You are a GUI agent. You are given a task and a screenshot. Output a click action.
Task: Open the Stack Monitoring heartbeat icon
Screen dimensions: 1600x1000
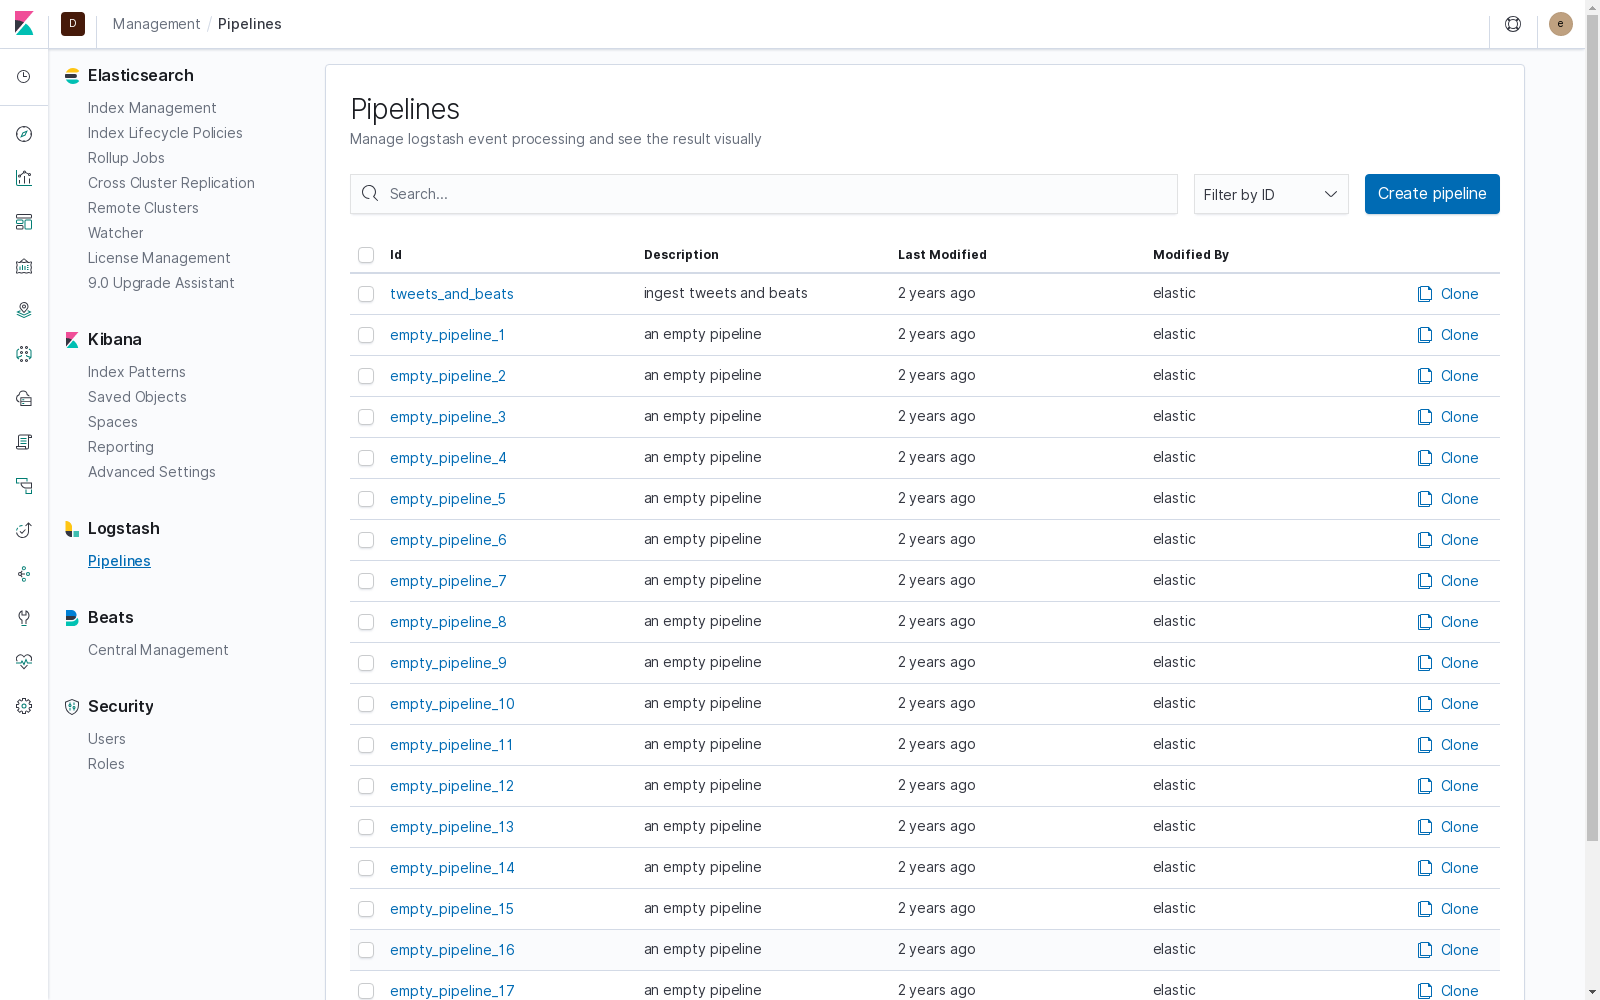24,661
